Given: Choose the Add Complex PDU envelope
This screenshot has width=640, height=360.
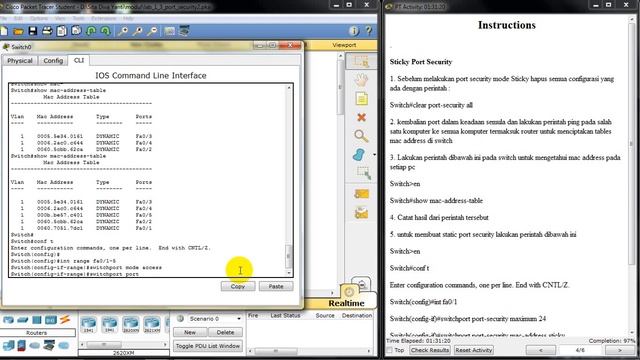Looking at the screenshot, I should coord(361,213).
